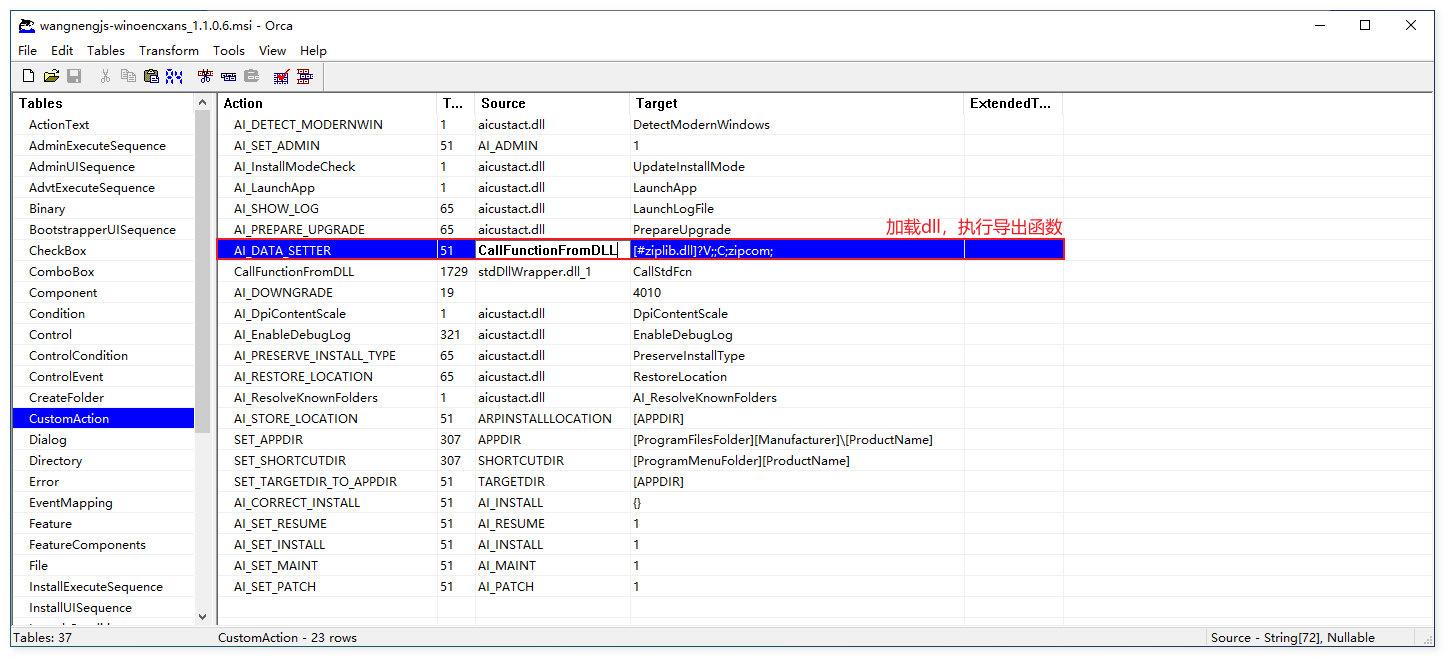1446x658 pixels.
Task: Click the Validate icon with red checkmark
Action: click(x=281, y=76)
